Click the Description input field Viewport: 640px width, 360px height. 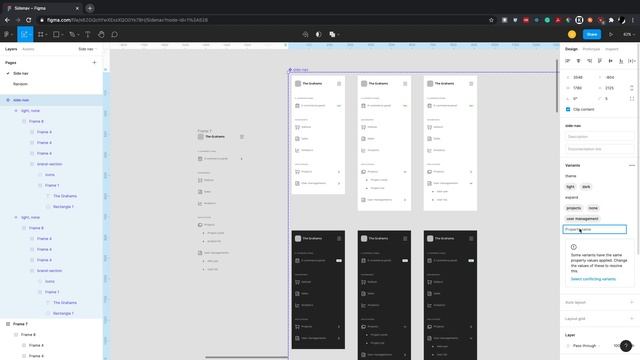pyautogui.click(x=599, y=137)
